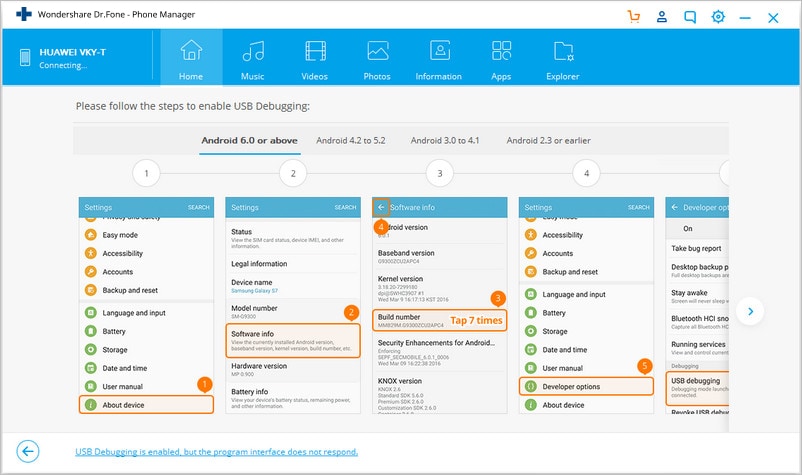Click the 'Please follow the steps' heading
The image size is (802, 475).
click(193, 106)
